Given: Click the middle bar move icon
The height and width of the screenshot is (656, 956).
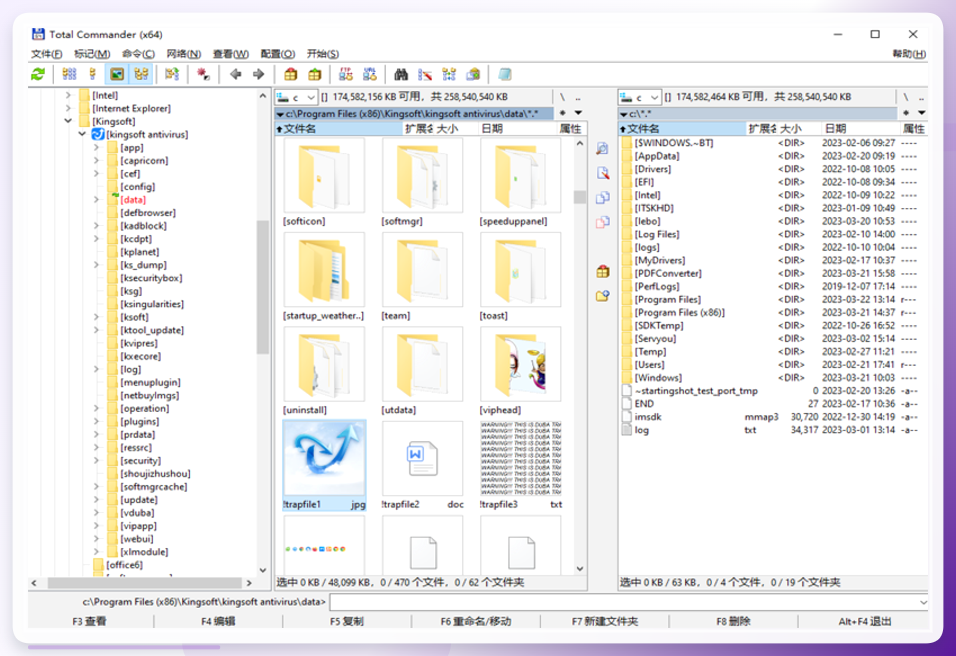Looking at the screenshot, I should 602,222.
